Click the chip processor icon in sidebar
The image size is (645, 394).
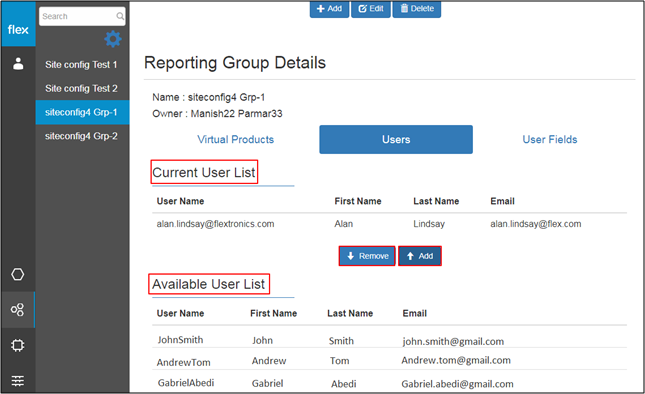[x=18, y=345]
